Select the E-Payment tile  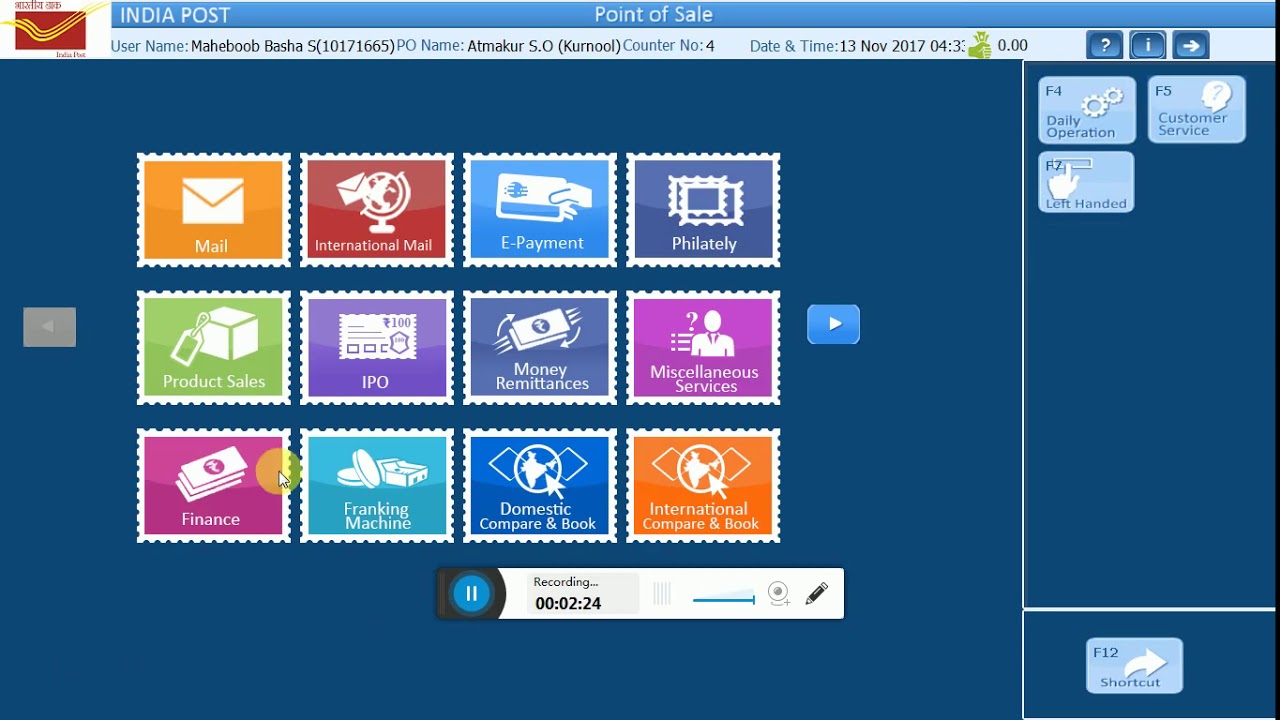click(x=540, y=210)
